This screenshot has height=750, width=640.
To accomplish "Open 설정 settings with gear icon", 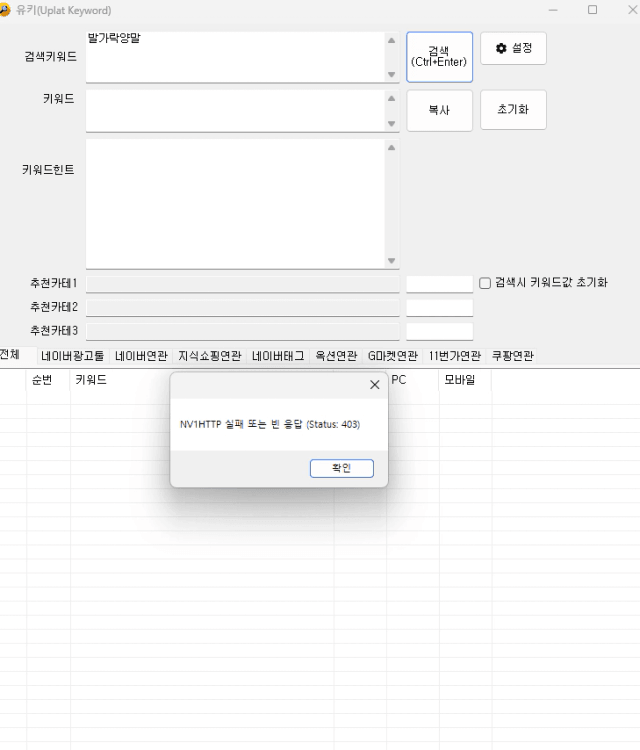I will [x=513, y=48].
